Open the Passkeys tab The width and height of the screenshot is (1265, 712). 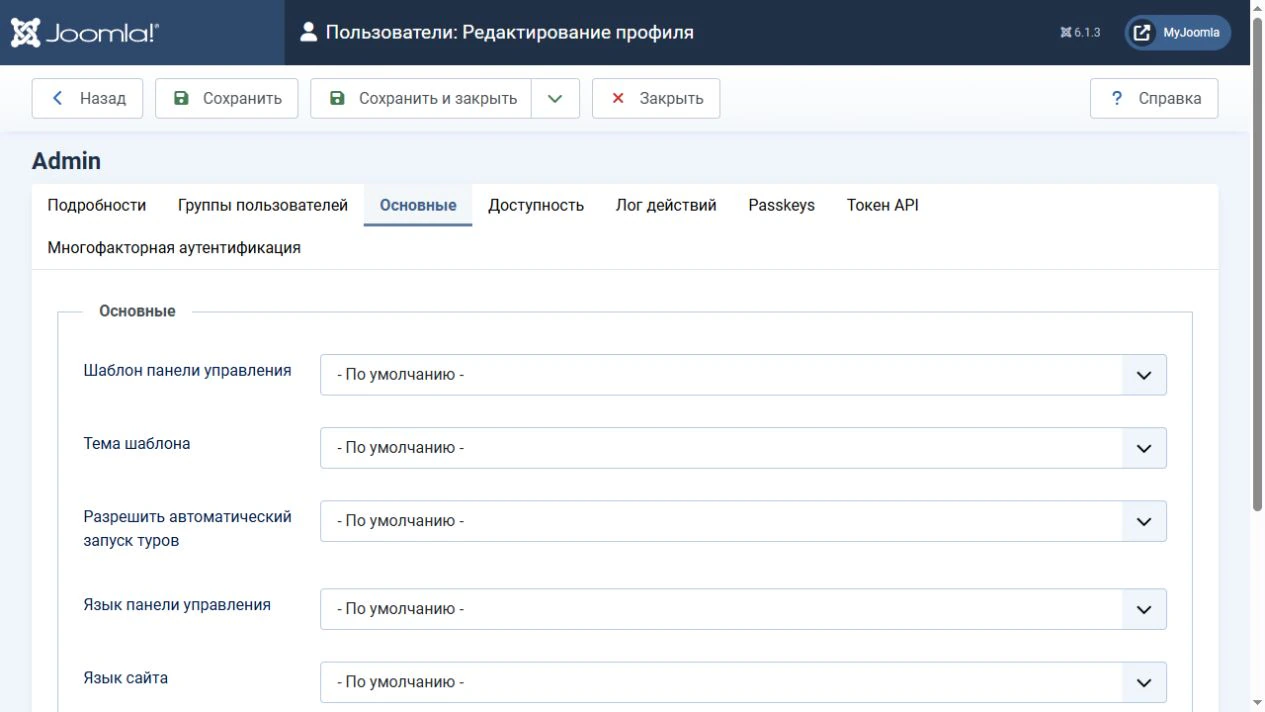click(x=782, y=205)
